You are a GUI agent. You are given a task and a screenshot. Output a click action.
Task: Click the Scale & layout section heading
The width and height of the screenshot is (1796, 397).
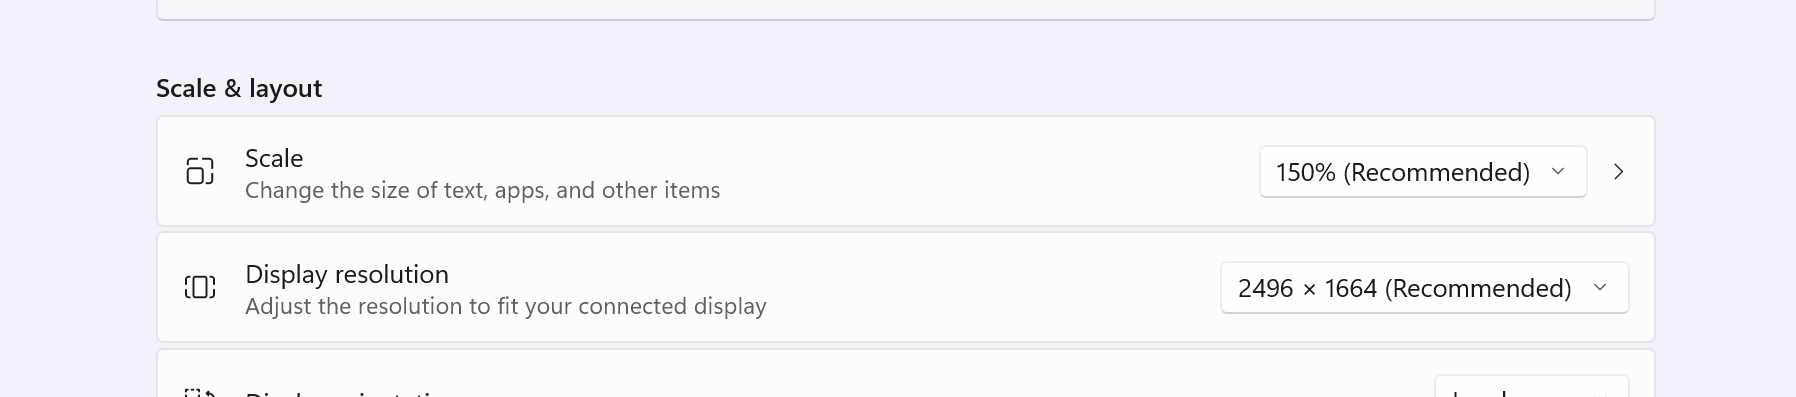click(239, 88)
